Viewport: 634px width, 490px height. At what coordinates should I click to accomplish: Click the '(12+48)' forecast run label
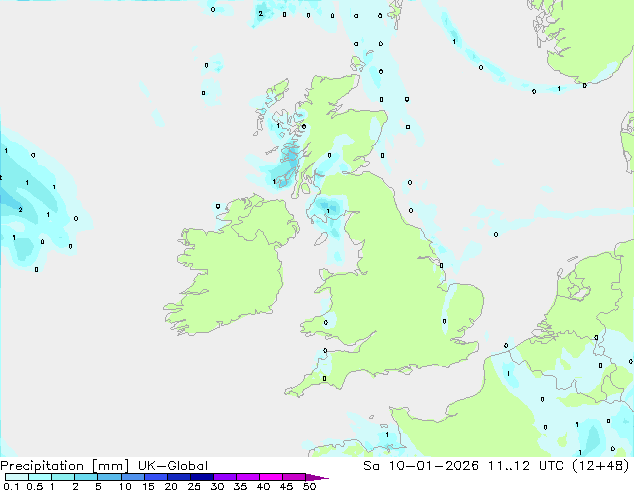(601, 466)
